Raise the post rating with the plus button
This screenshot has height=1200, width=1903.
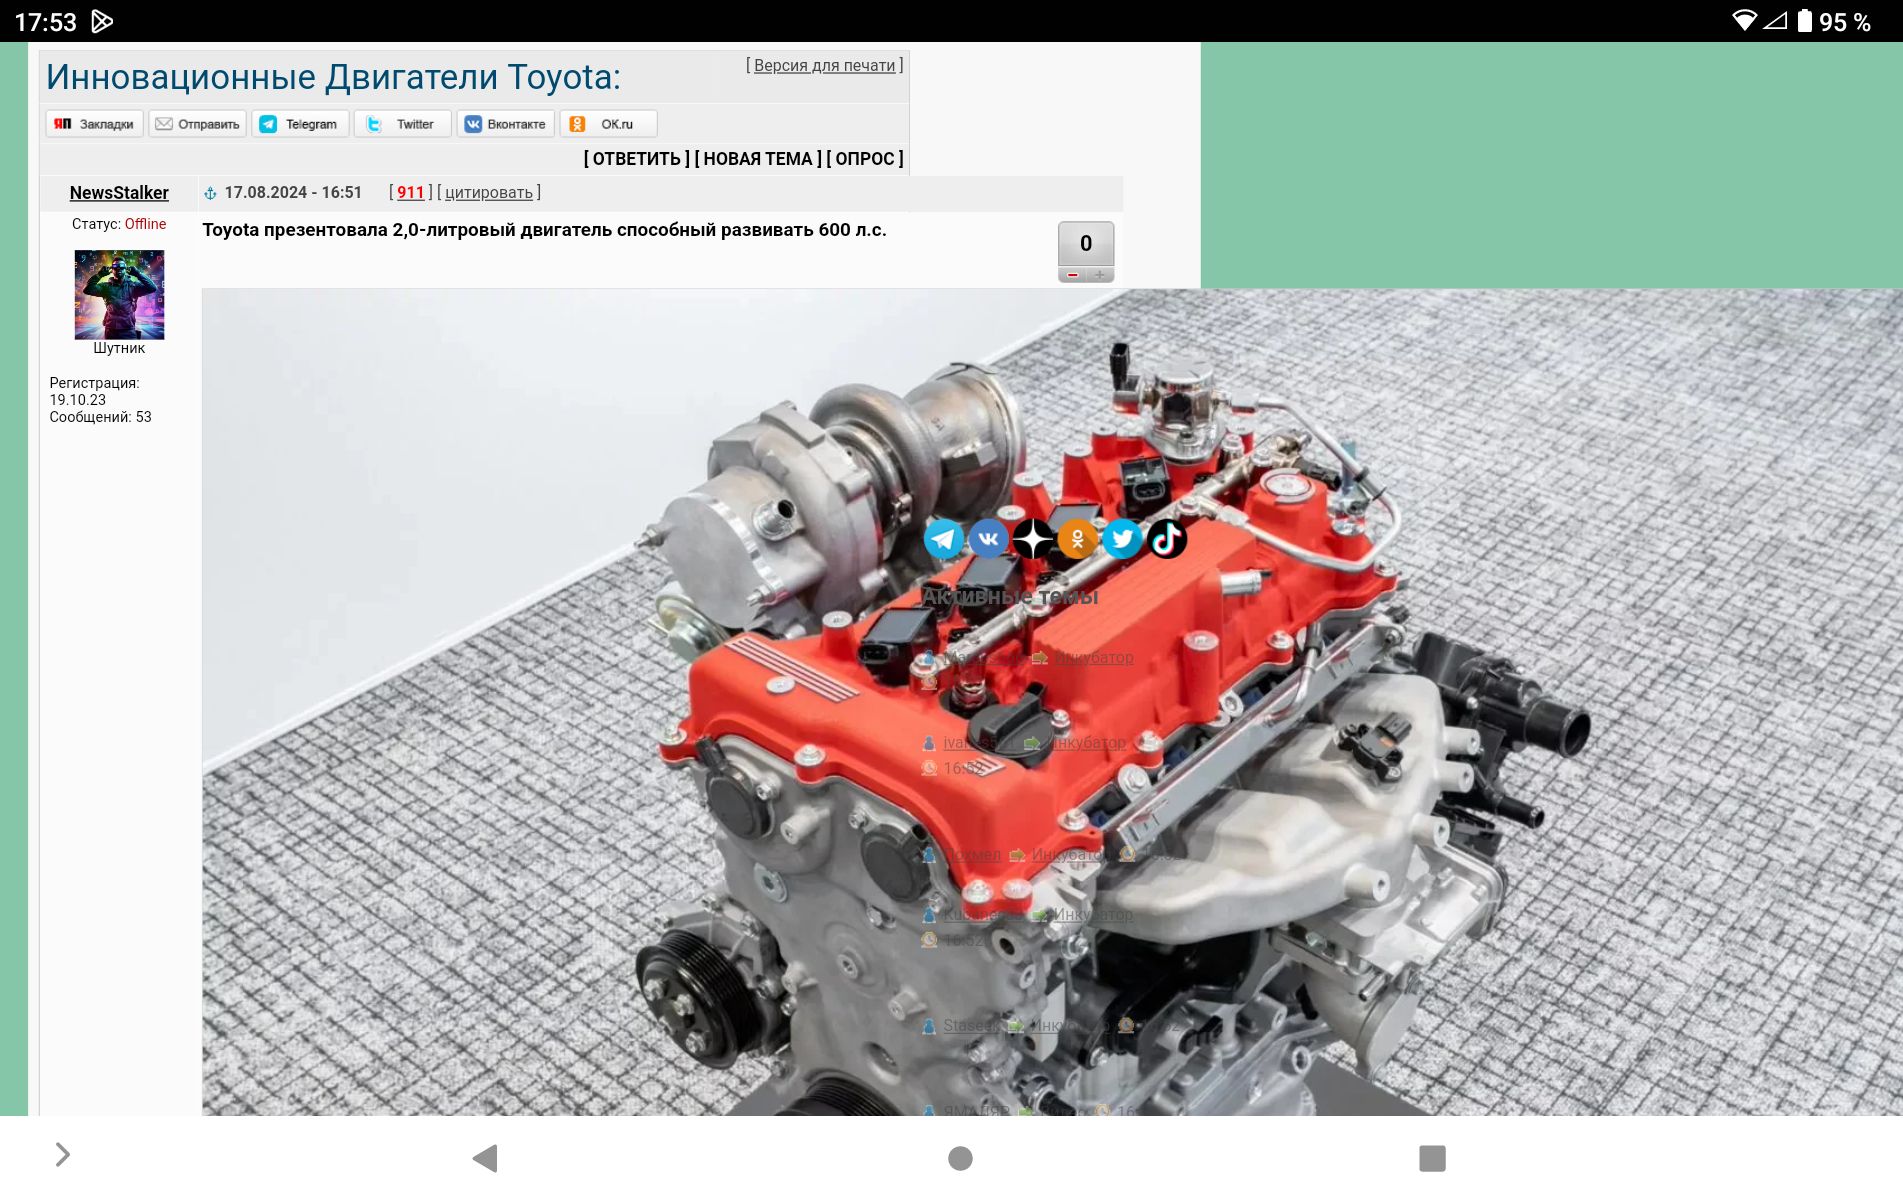pos(1100,275)
